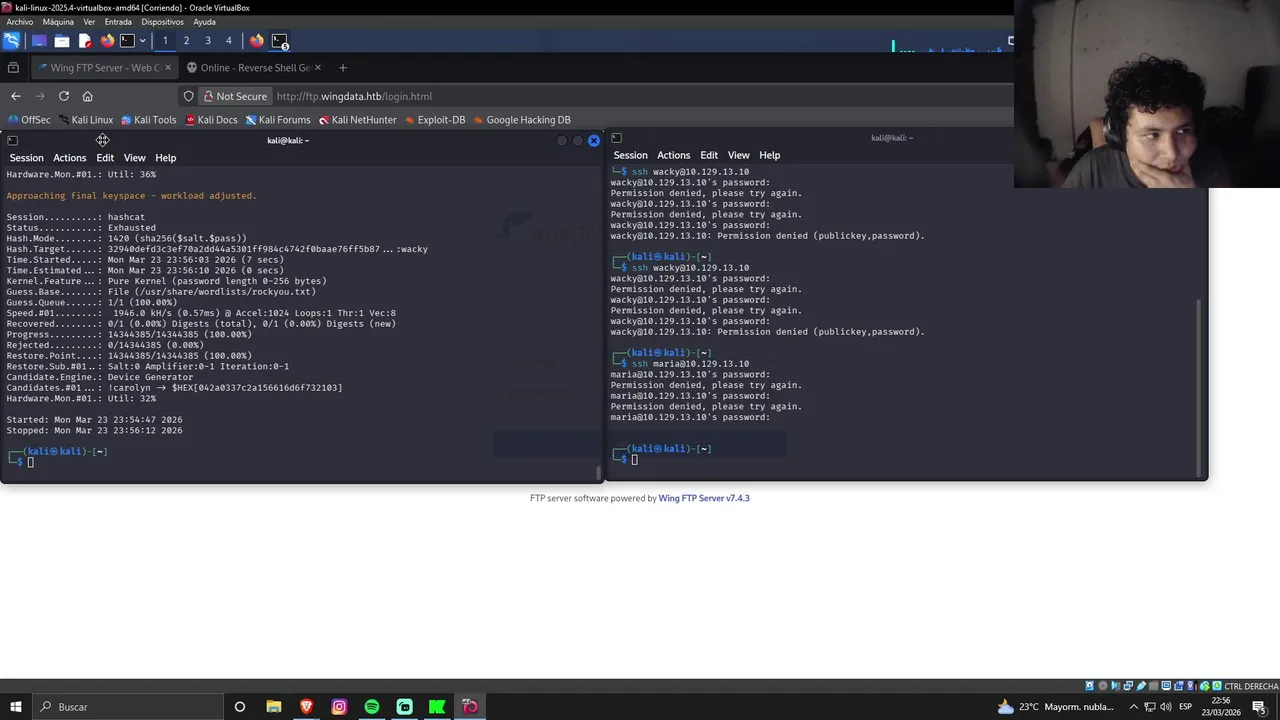Open View menu in left terminal

point(134,158)
